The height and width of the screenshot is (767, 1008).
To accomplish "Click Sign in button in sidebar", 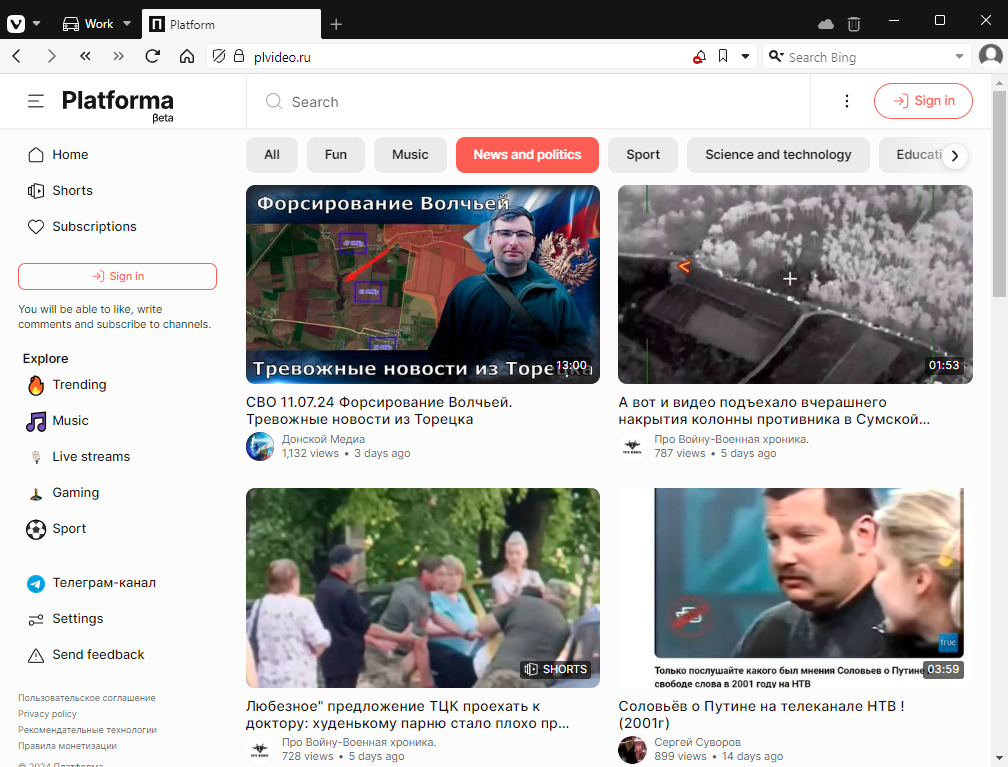I will [x=118, y=276].
